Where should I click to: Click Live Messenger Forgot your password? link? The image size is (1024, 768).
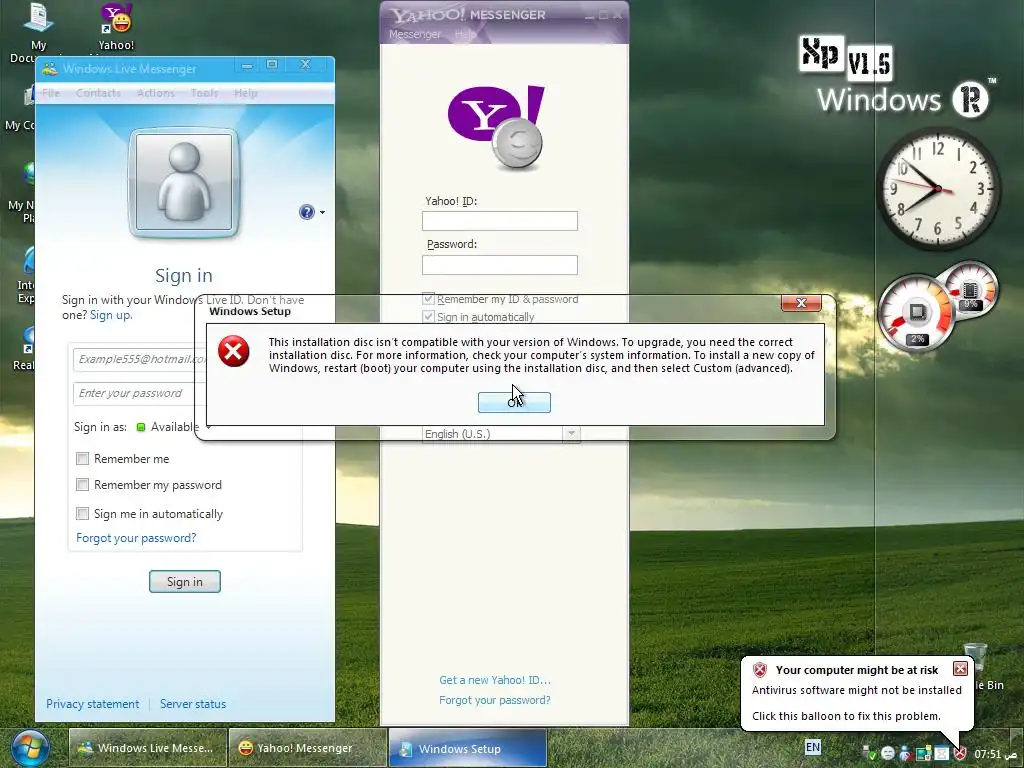click(136, 537)
